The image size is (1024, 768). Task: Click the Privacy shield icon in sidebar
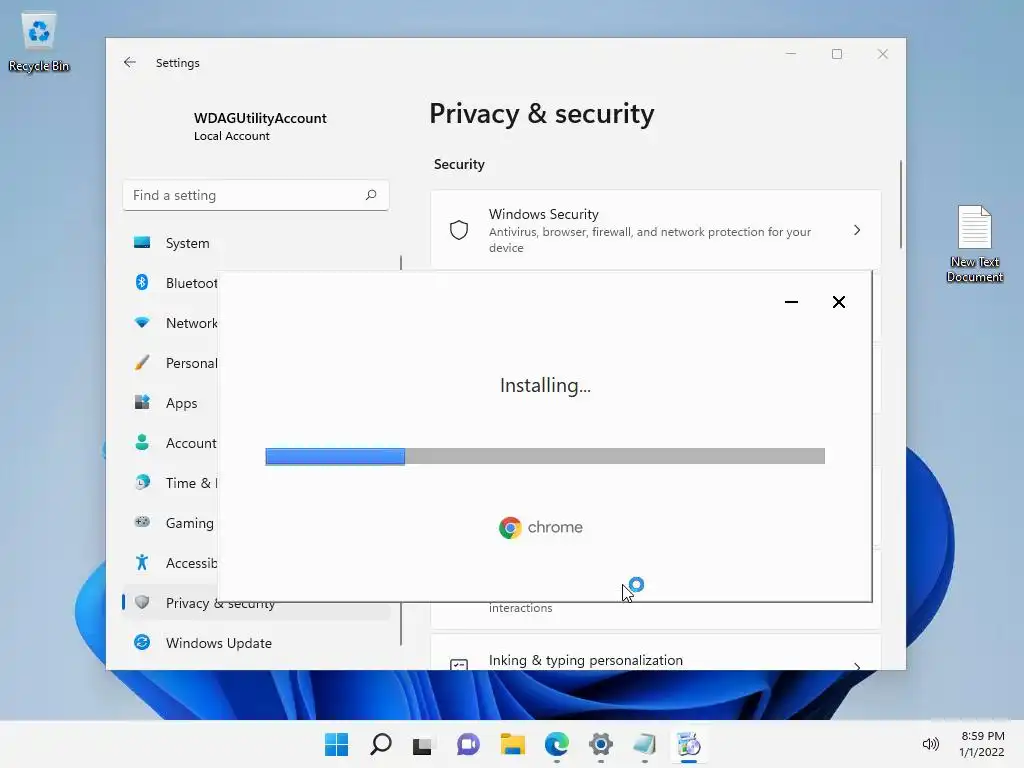[x=142, y=602]
